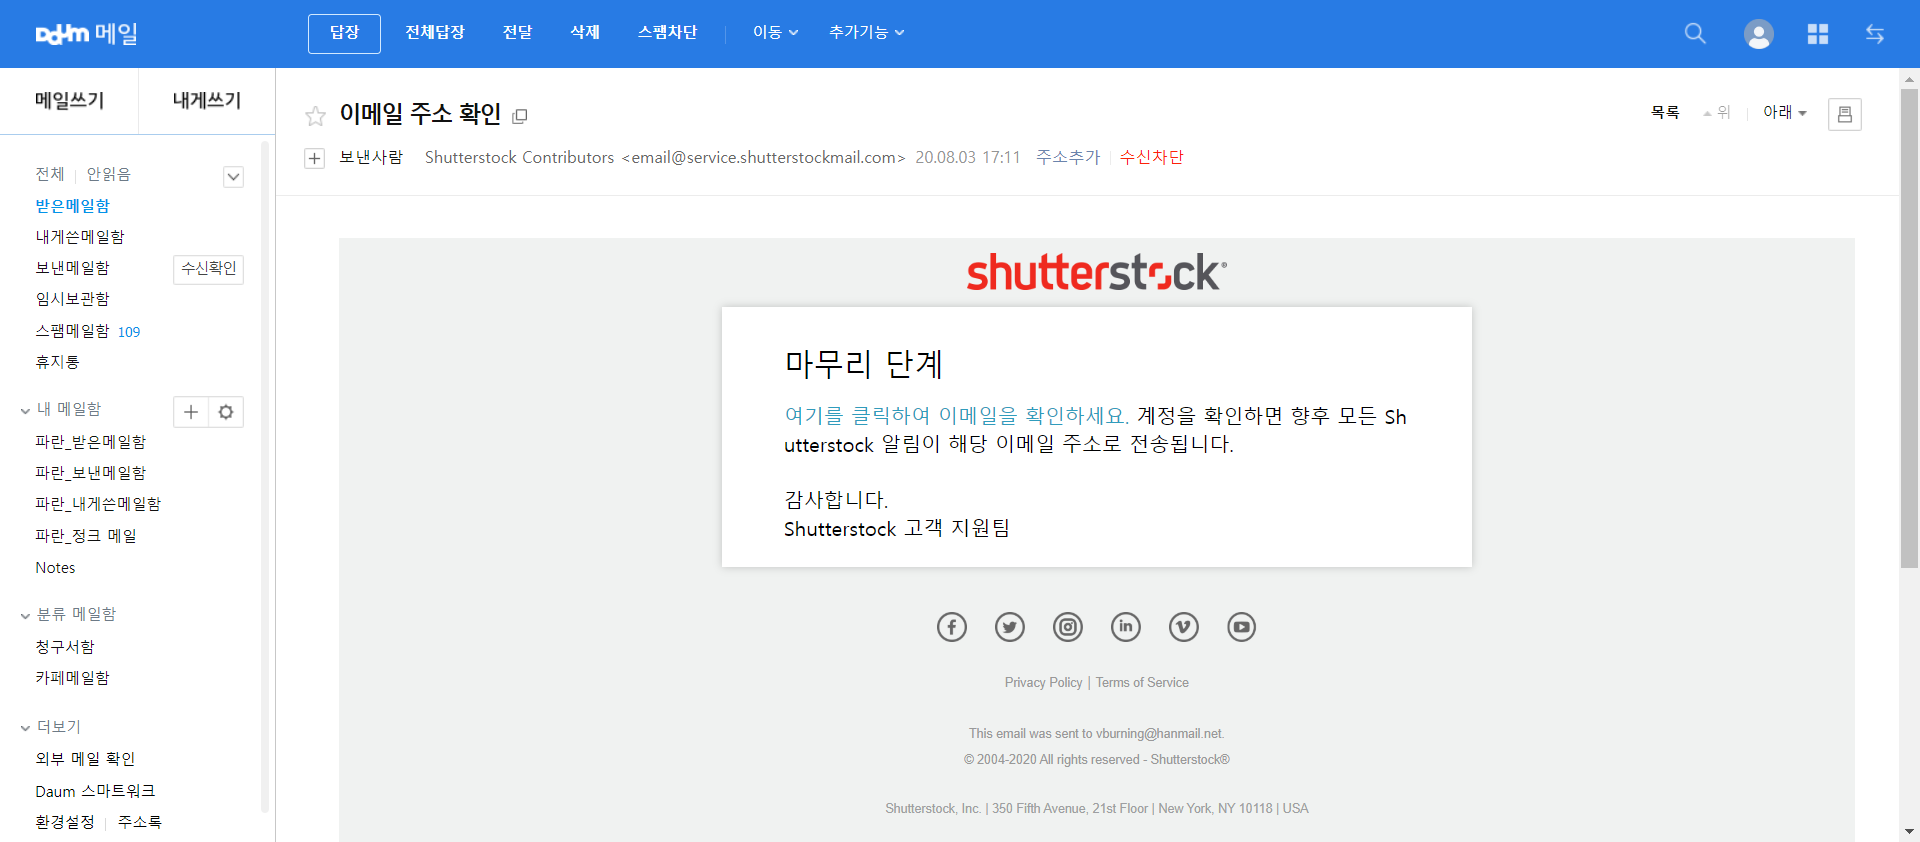Open 파란_받은메일함 folder
The height and width of the screenshot is (842, 1920).
[90, 442]
